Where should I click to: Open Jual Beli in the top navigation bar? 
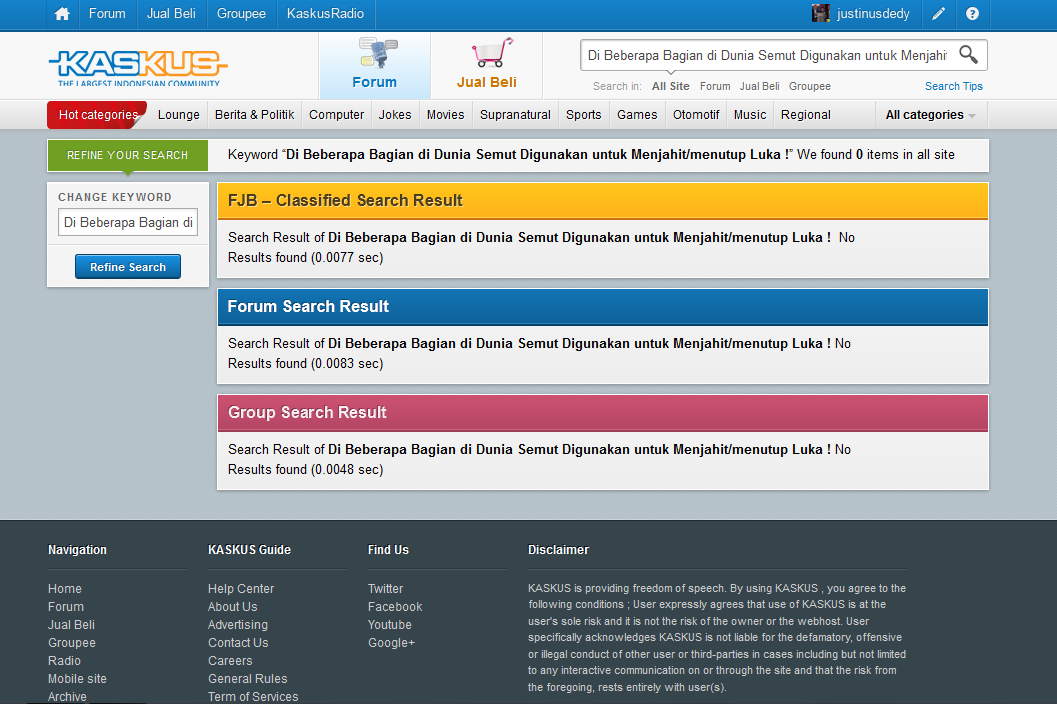click(x=171, y=13)
